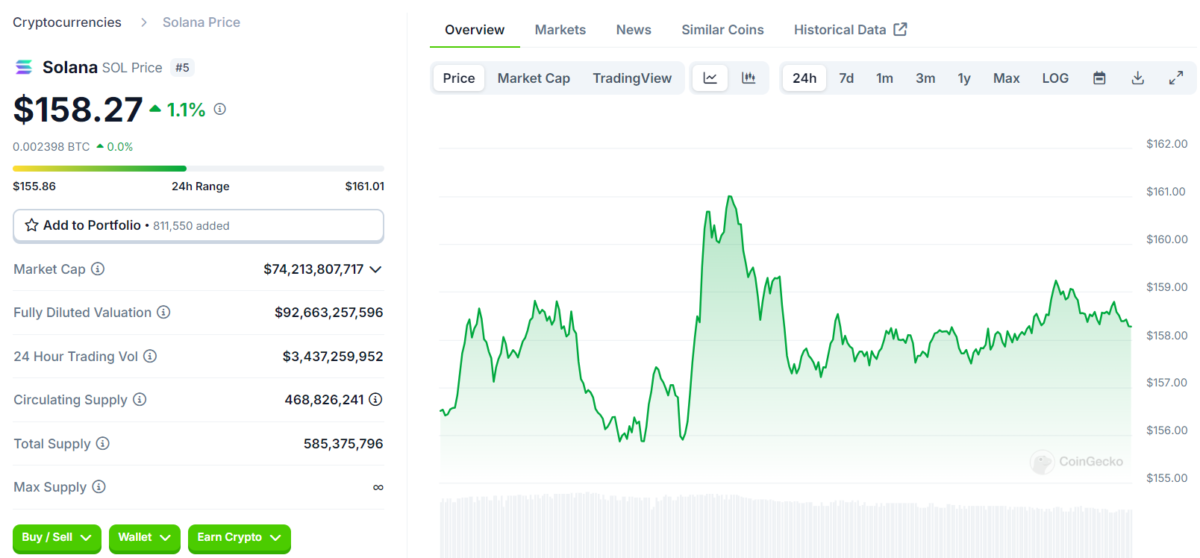Click the $74,213,807,717 market cap value

314,270
